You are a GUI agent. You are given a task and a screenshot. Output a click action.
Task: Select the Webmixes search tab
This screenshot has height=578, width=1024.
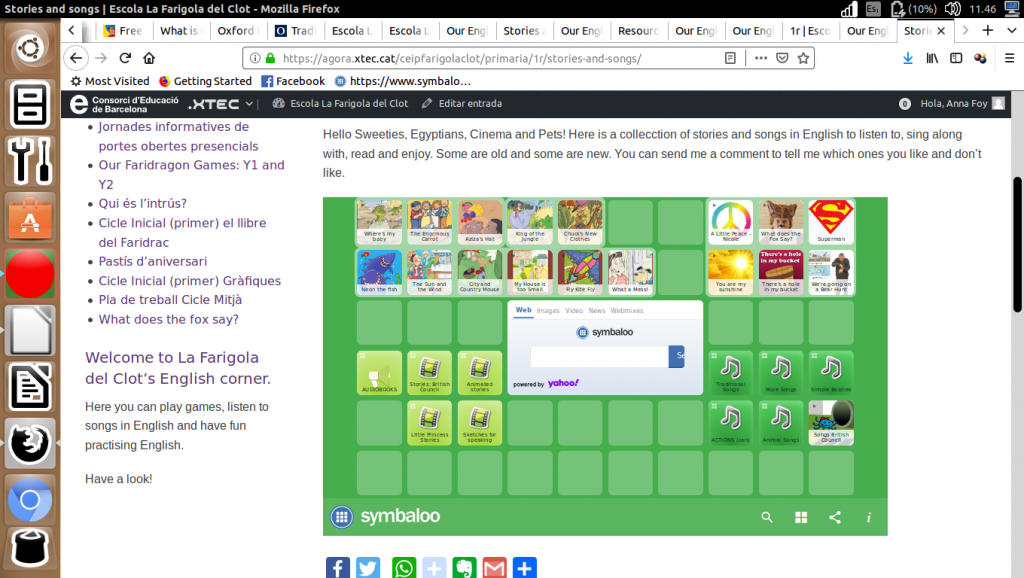pos(627,311)
